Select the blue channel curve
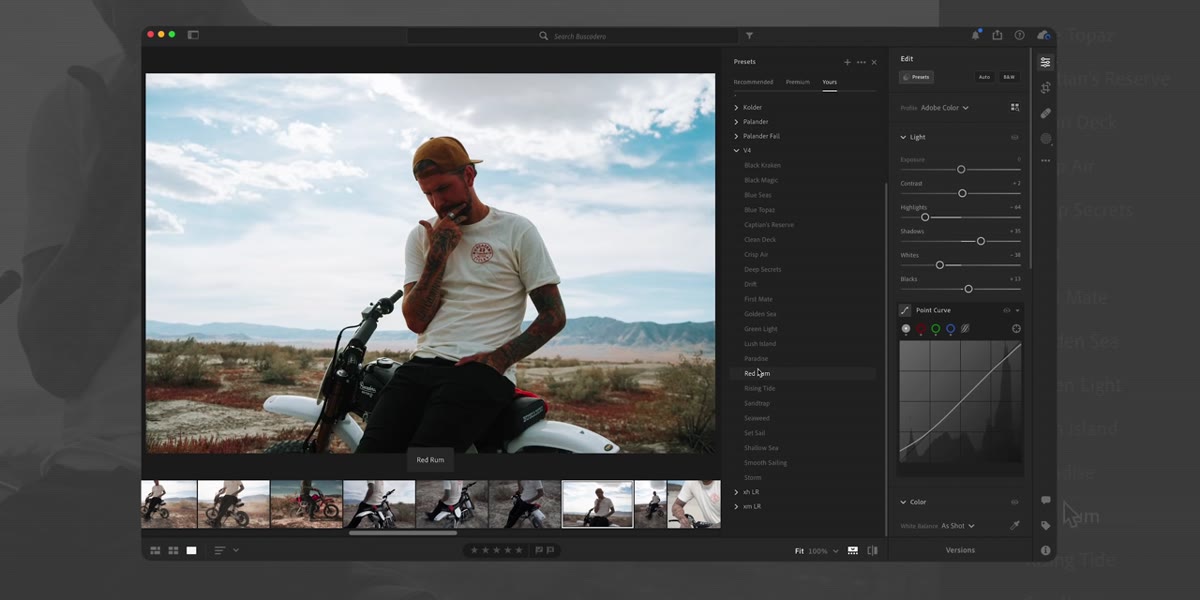Screen dimensions: 1200x600 pos(950,328)
